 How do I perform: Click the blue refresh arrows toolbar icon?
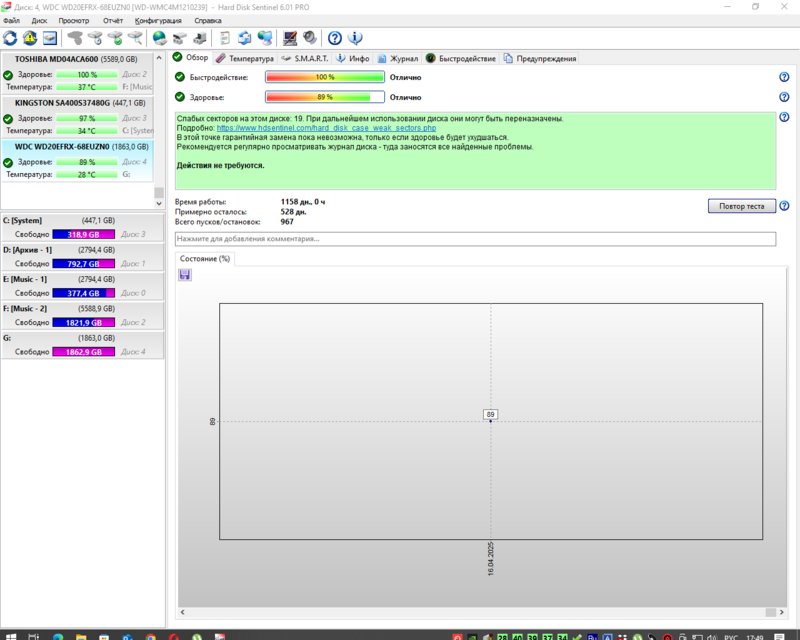pos(10,38)
